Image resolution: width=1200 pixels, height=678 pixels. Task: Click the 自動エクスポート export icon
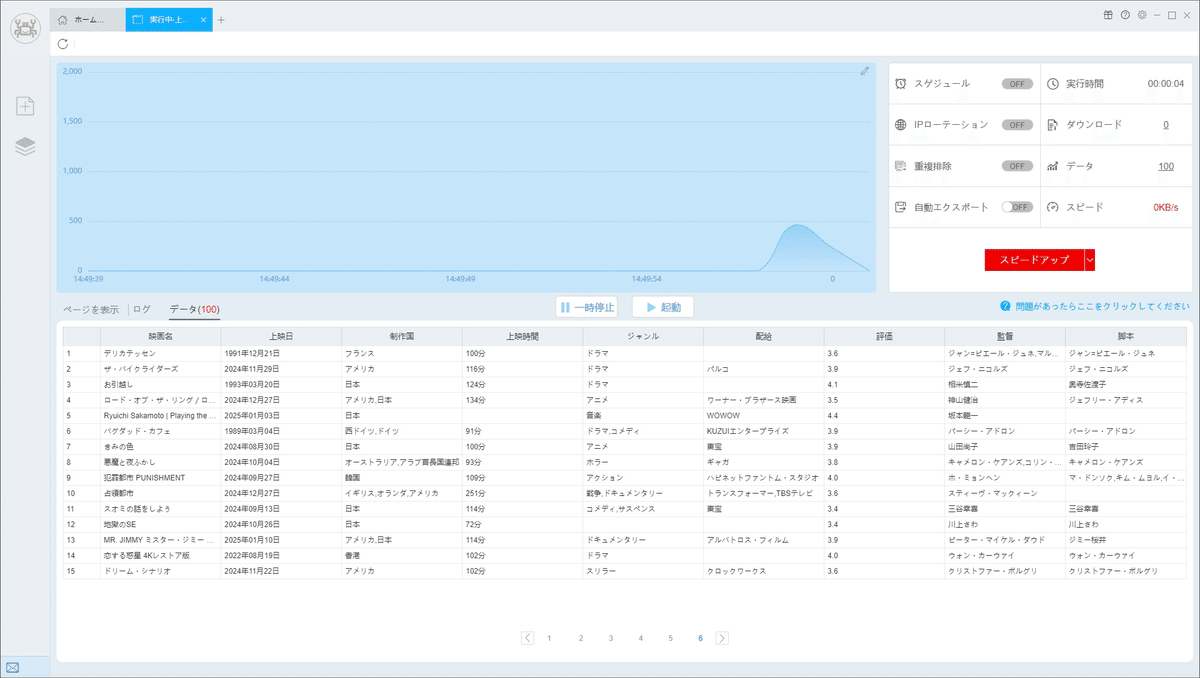(x=901, y=207)
